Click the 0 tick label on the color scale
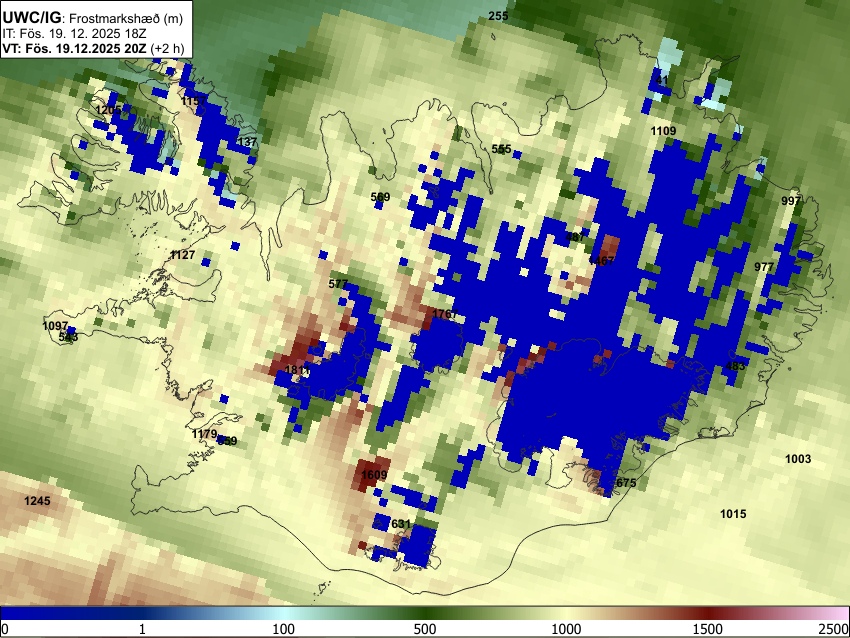Image resolution: width=850 pixels, height=638 pixels. [x=5, y=629]
